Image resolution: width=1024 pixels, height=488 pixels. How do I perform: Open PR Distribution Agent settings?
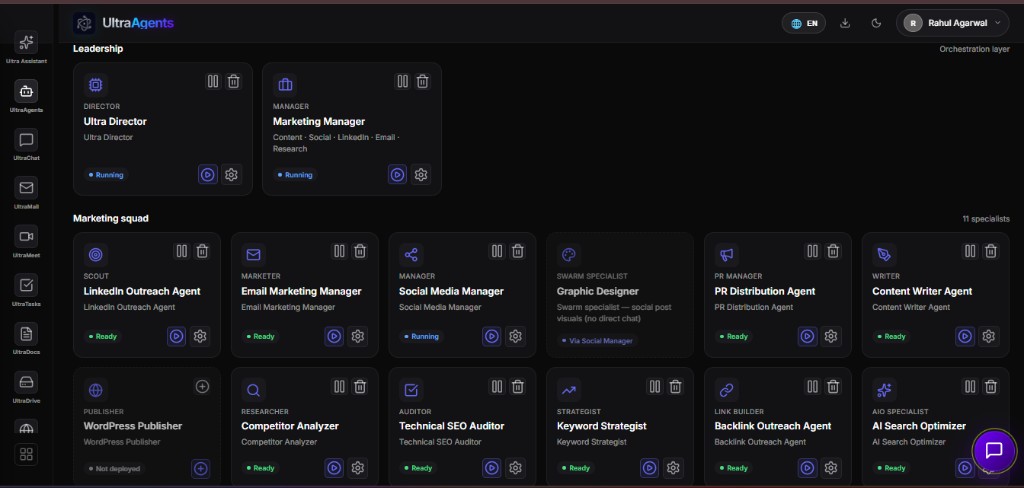click(x=831, y=336)
